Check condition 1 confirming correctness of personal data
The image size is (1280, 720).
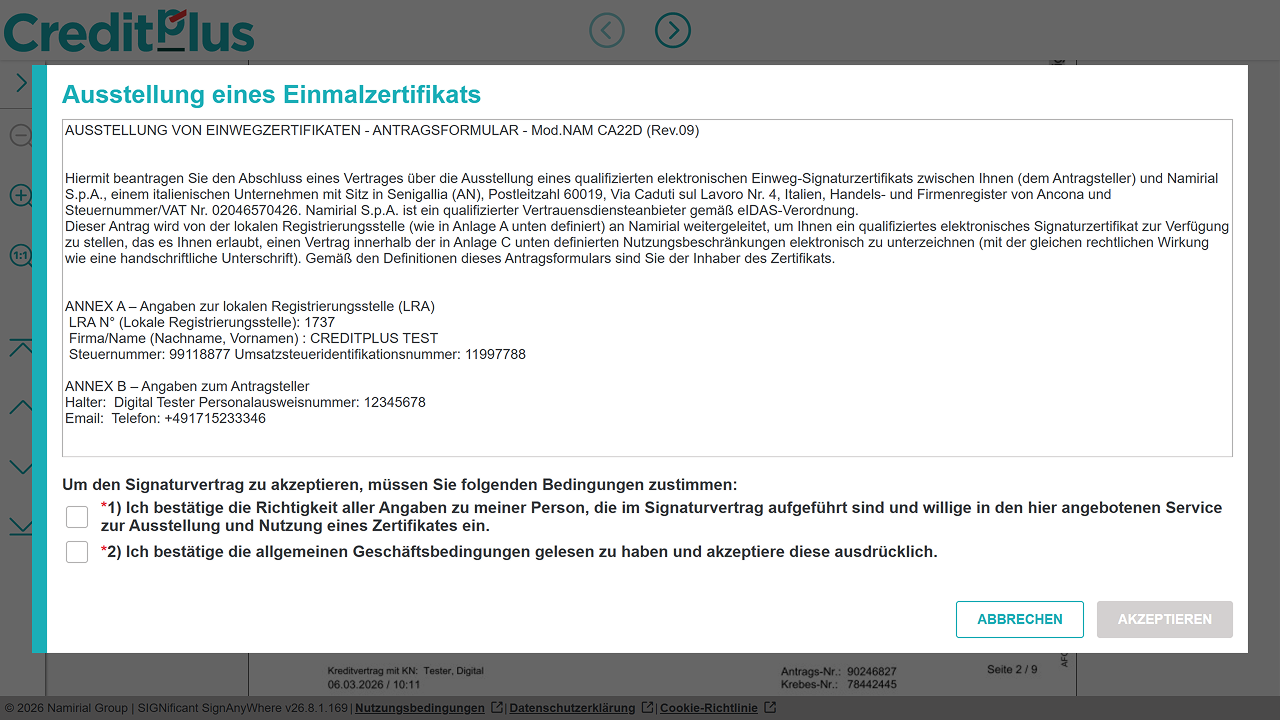(77, 517)
